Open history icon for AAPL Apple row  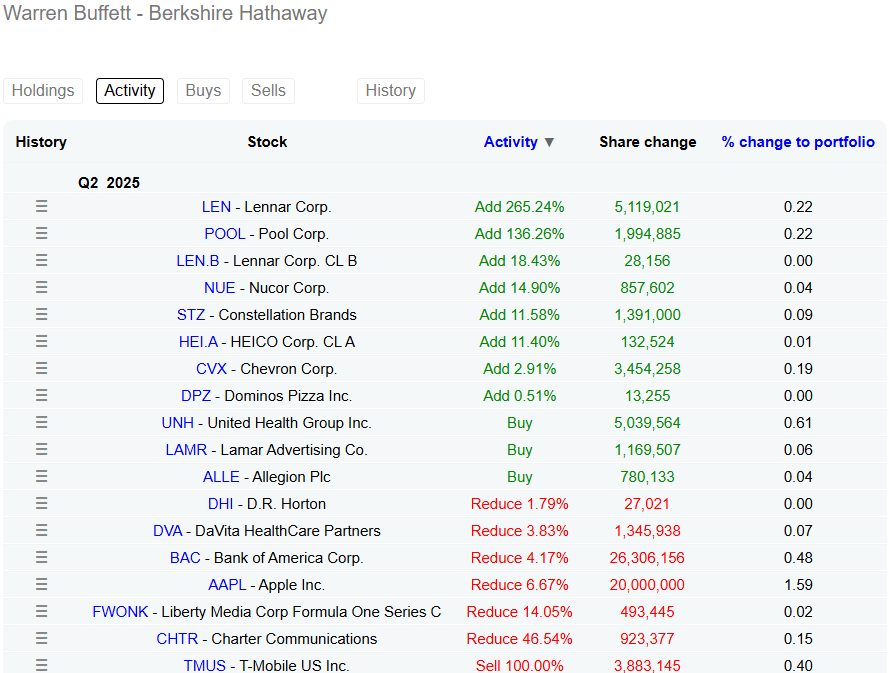[41, 585]
